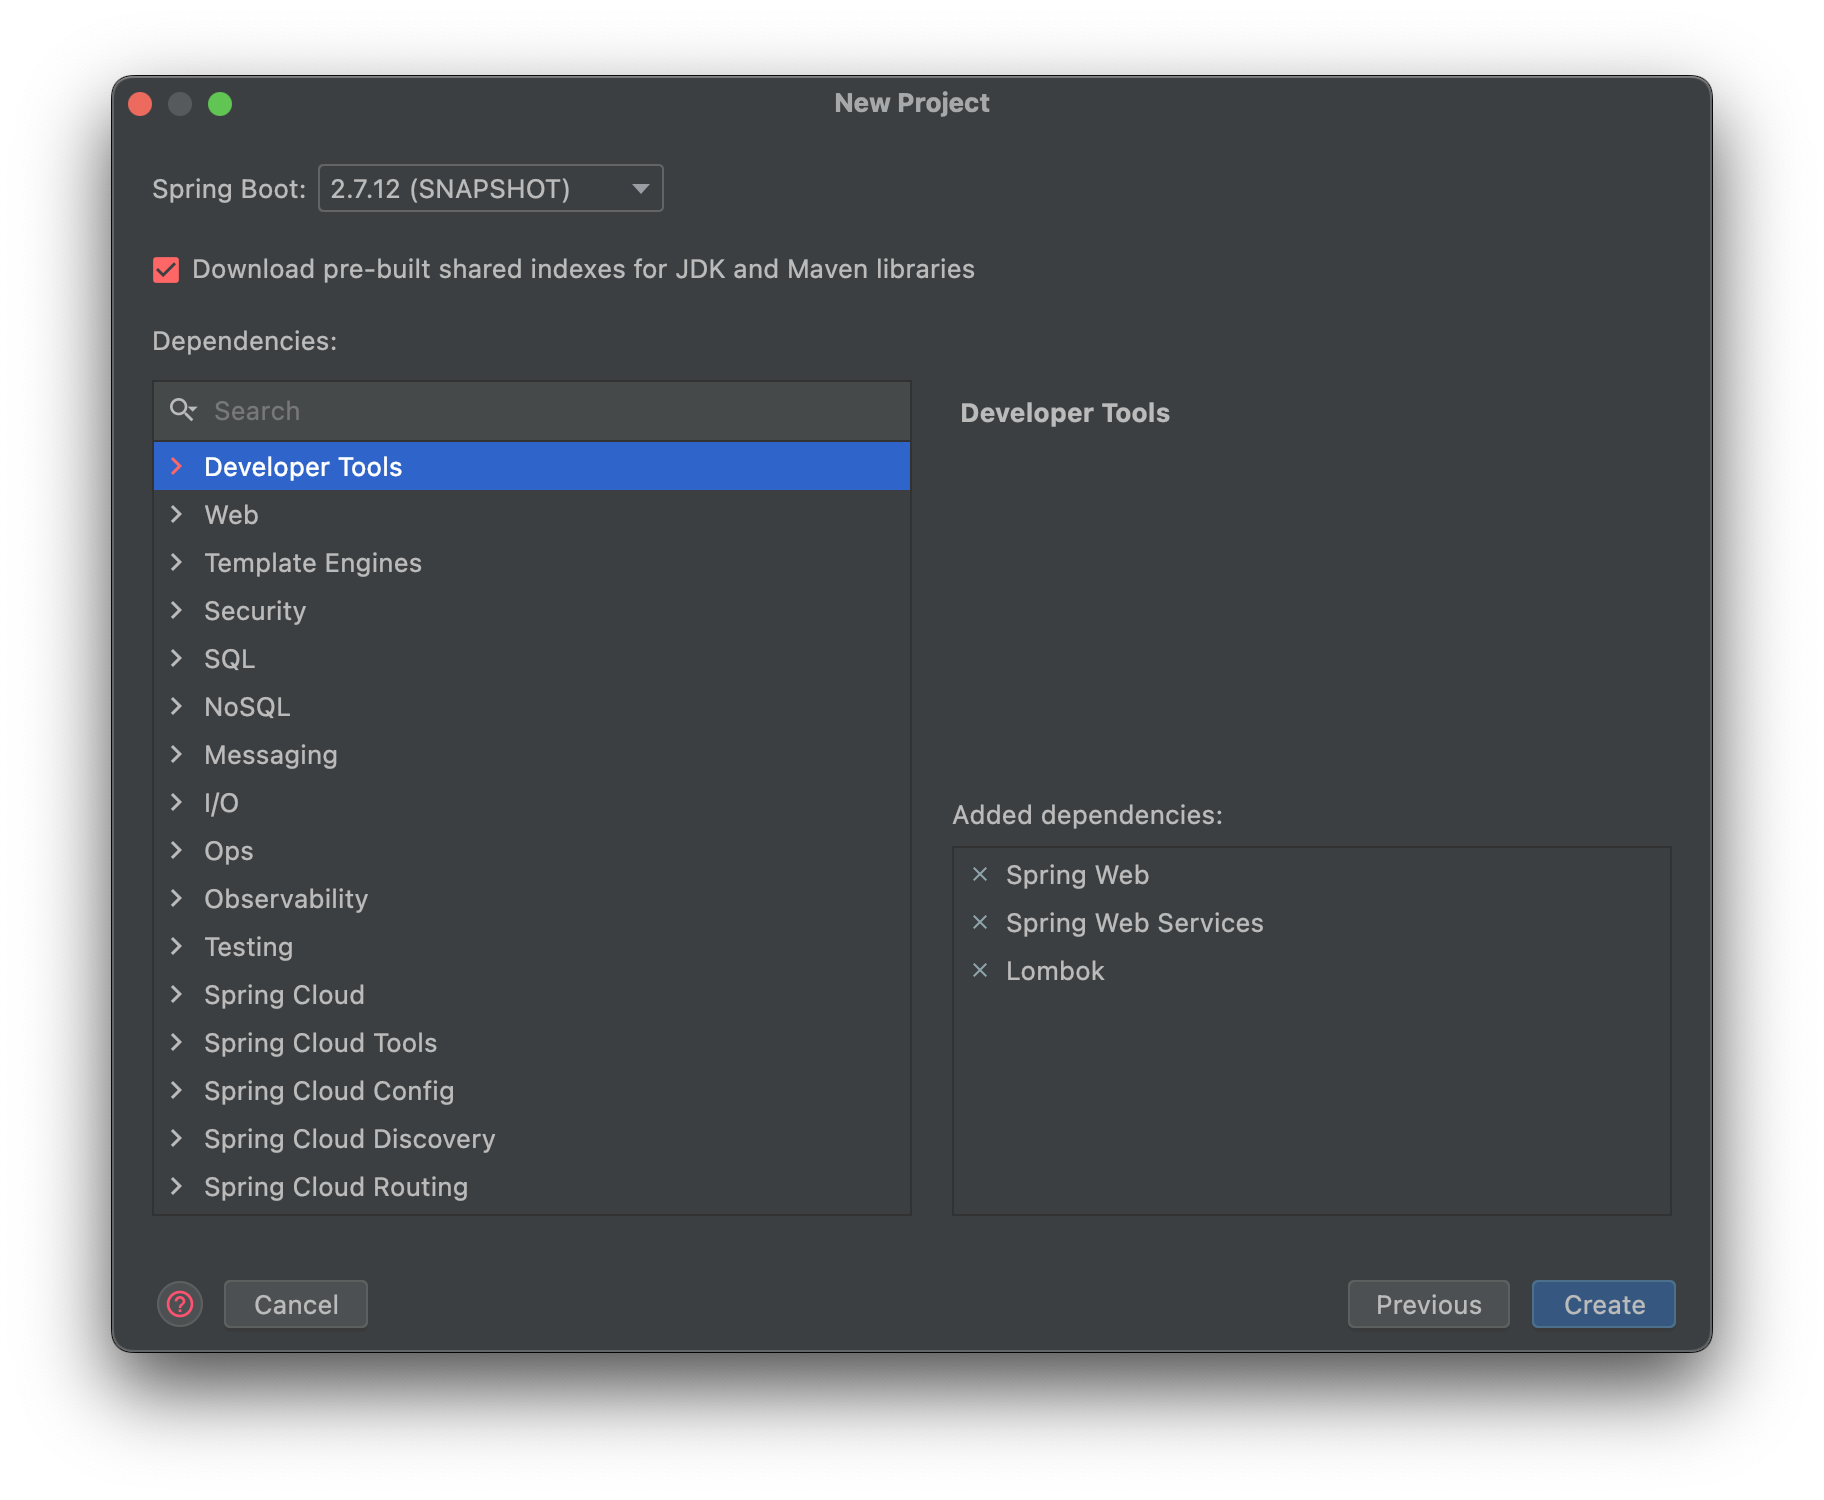Click Create to generate the project

point(1604,1304)
